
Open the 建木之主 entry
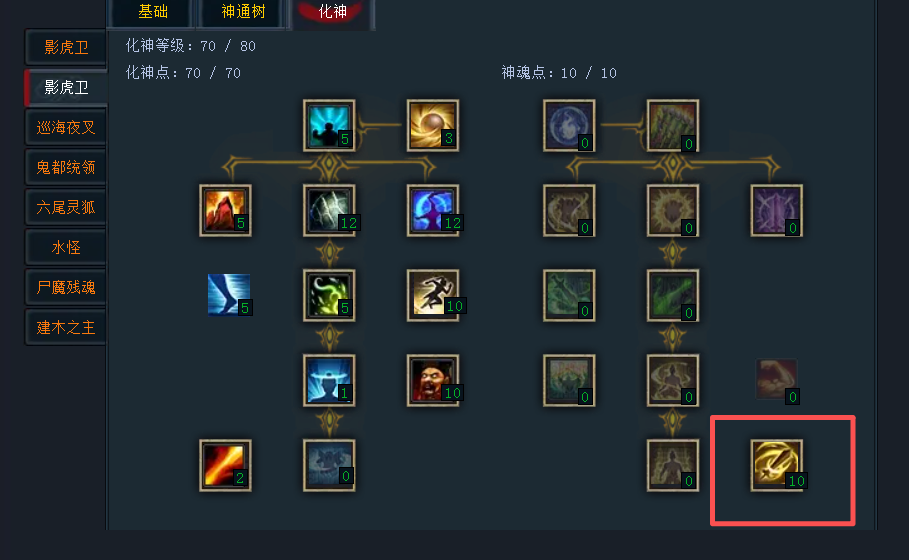point(66,328)
